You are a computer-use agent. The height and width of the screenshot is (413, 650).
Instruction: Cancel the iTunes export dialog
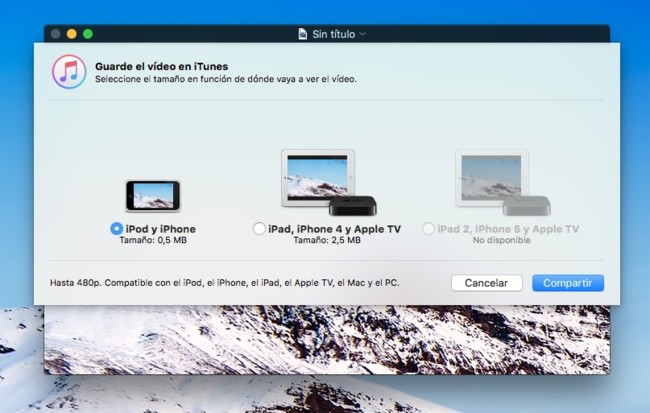click(486, 283)
